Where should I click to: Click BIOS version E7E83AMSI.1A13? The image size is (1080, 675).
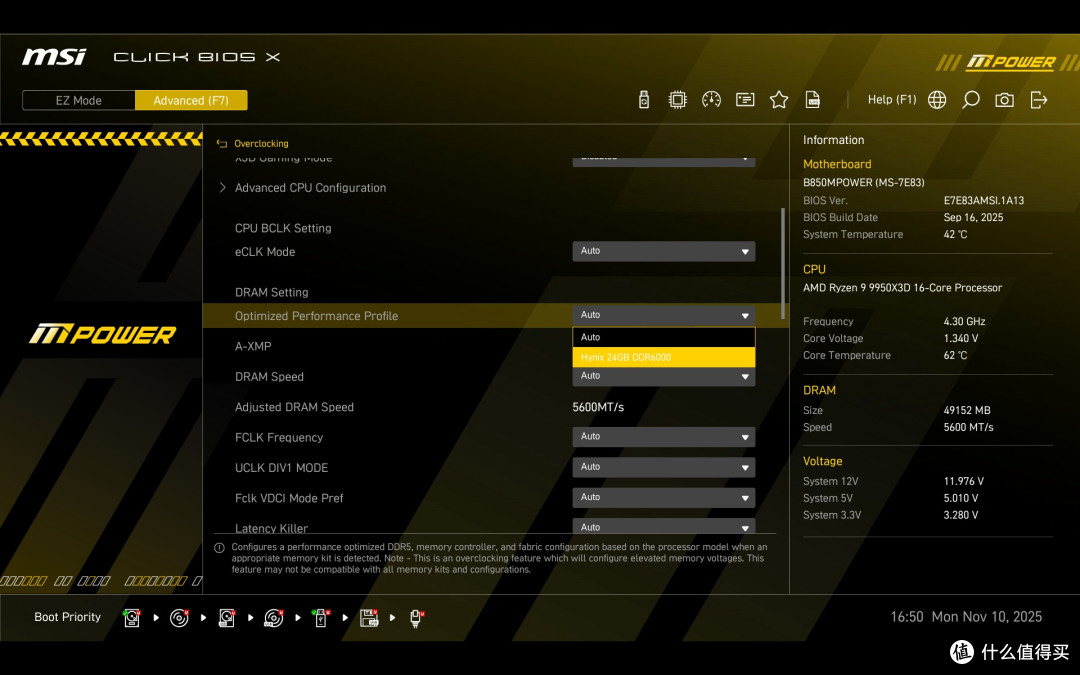984,200
